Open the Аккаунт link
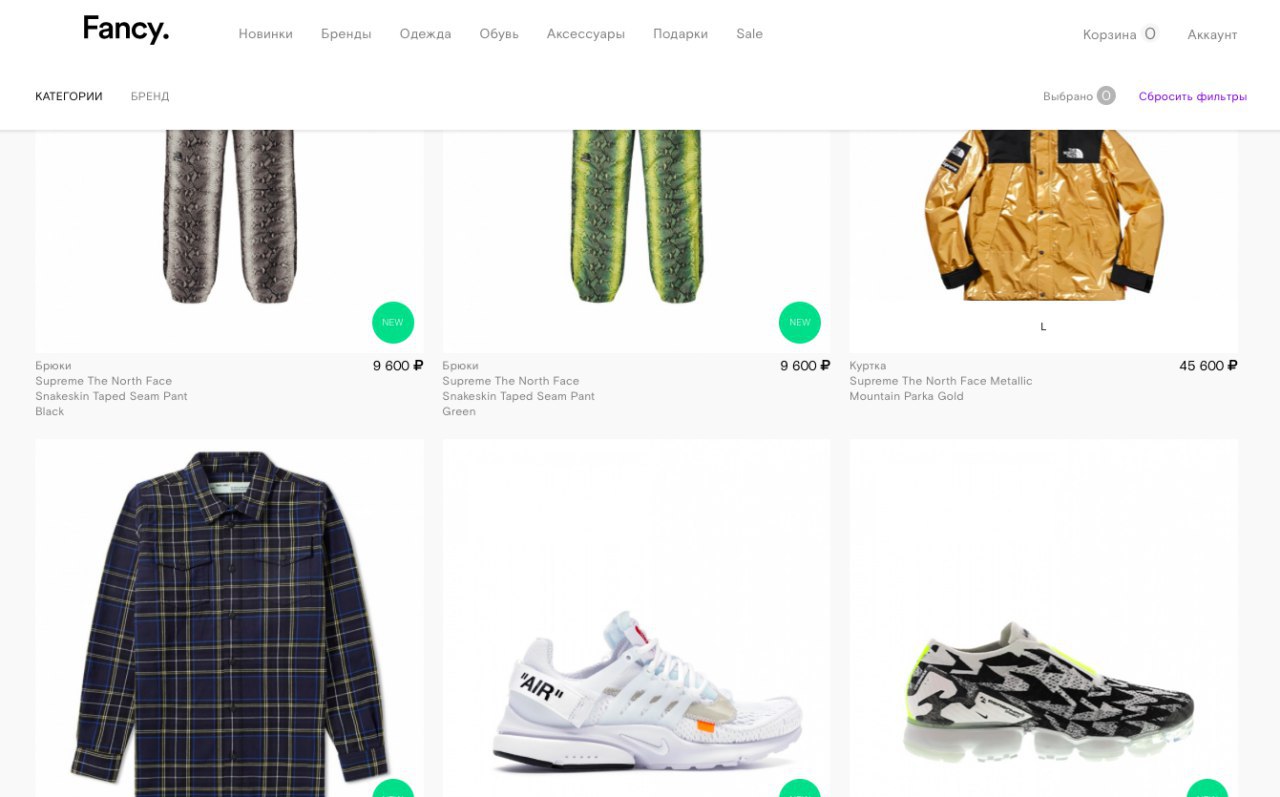This screenshot has height=797, width=1280. pos(1212,35)
